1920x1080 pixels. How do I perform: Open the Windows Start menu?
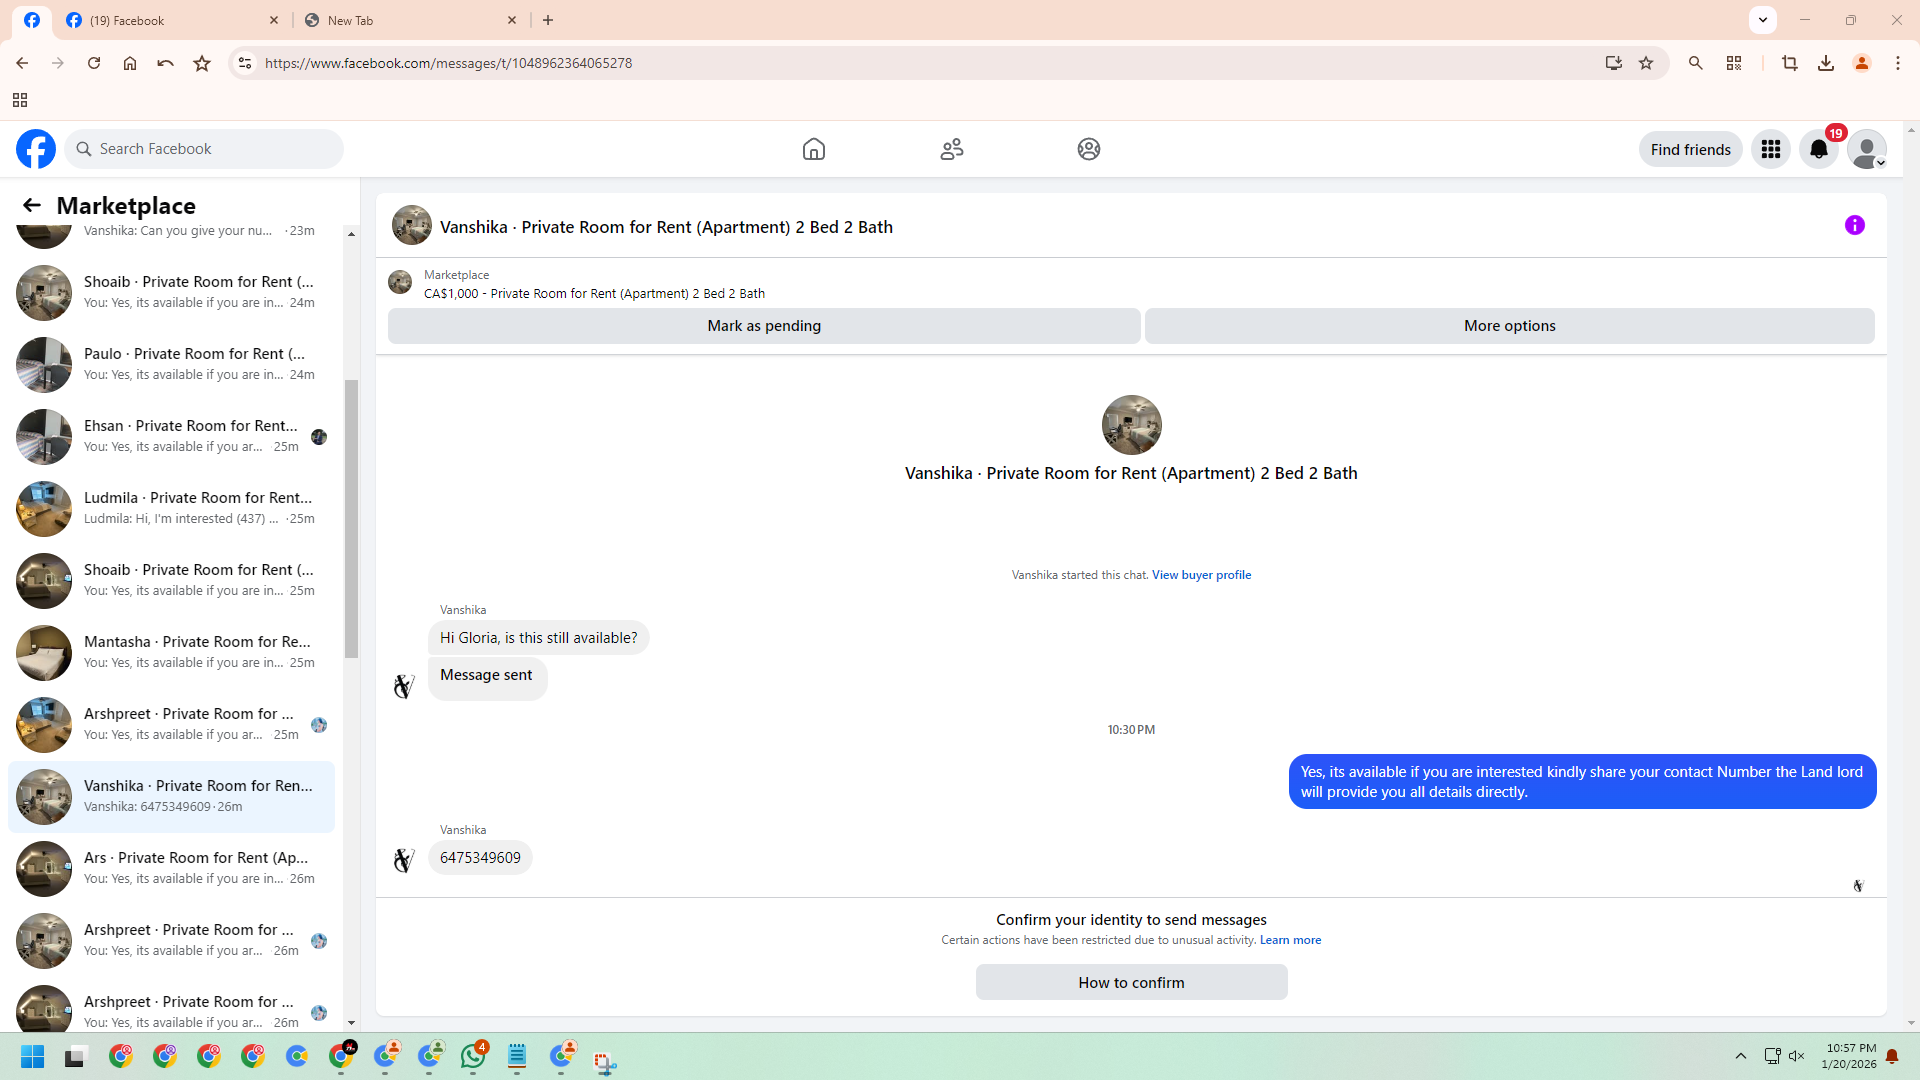click(32, 1056)
